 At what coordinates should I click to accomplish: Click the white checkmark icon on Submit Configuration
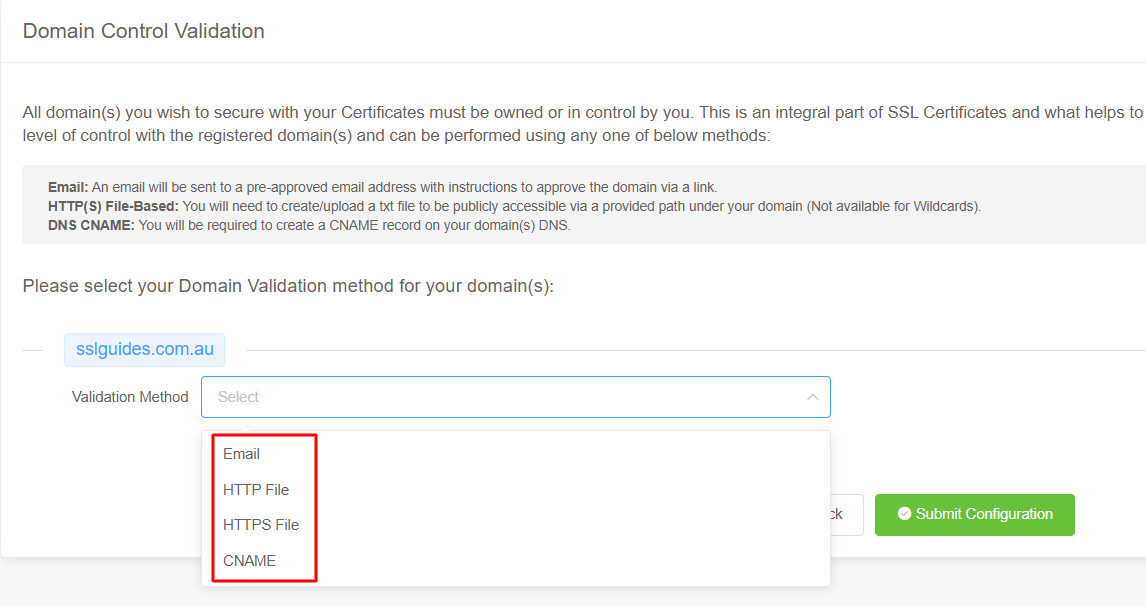click(x=904, y=514)
